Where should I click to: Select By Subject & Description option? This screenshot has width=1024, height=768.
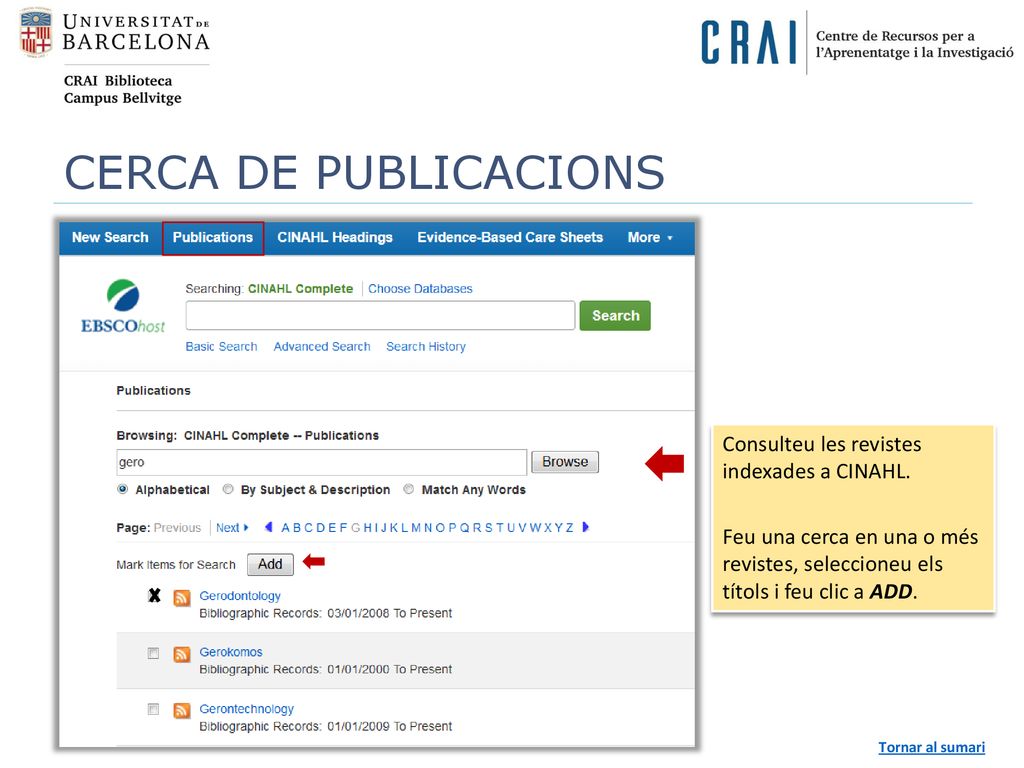click(228, 489)
